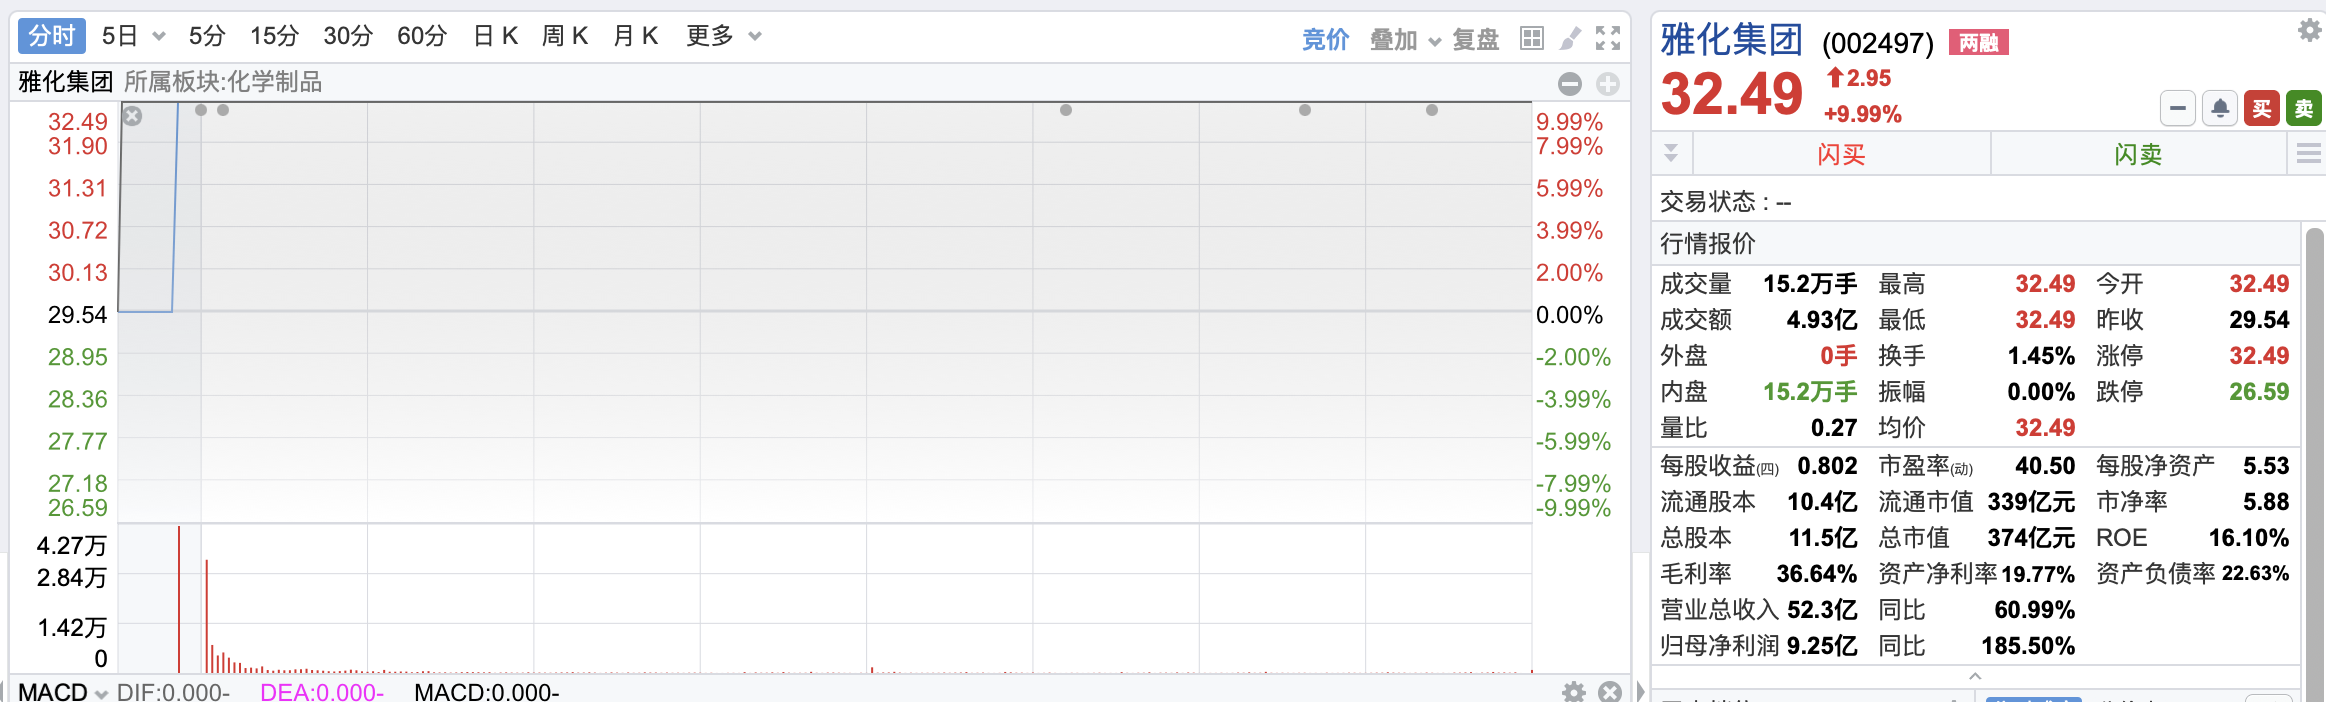
Task: Open the 更多 more periods dropdown
Action: [x=724, y=36]
